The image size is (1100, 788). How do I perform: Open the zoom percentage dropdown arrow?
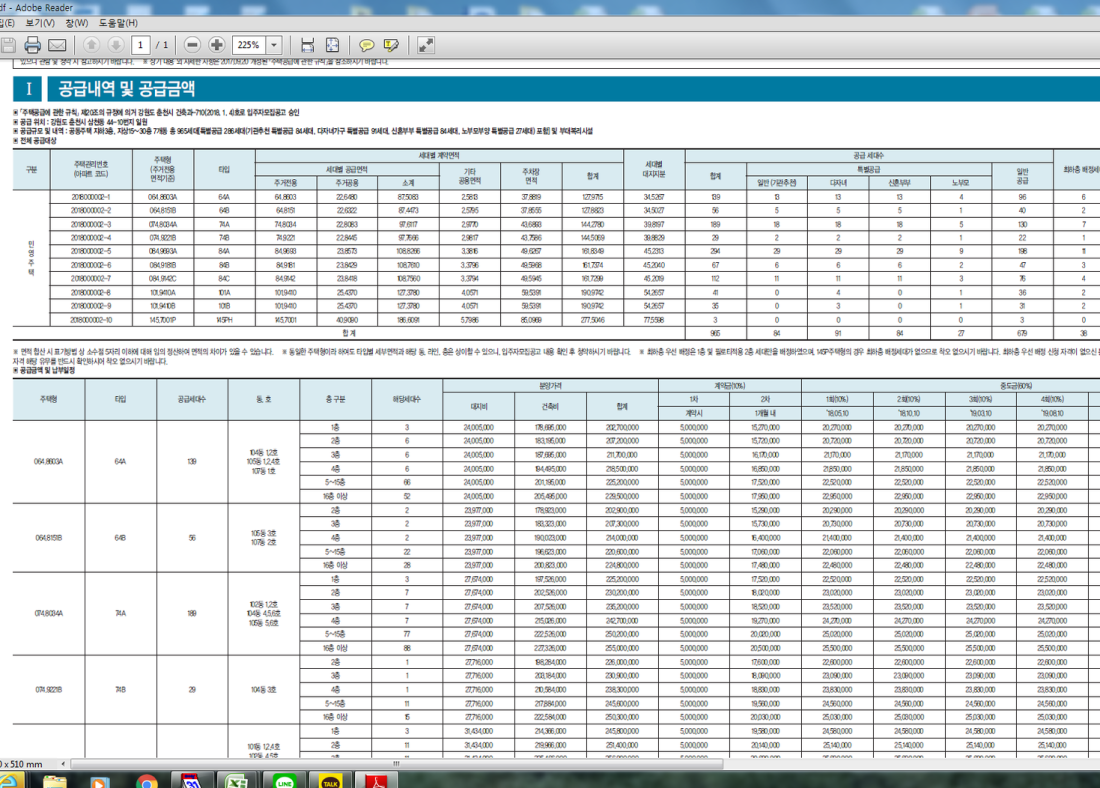[x=274, y=45]
